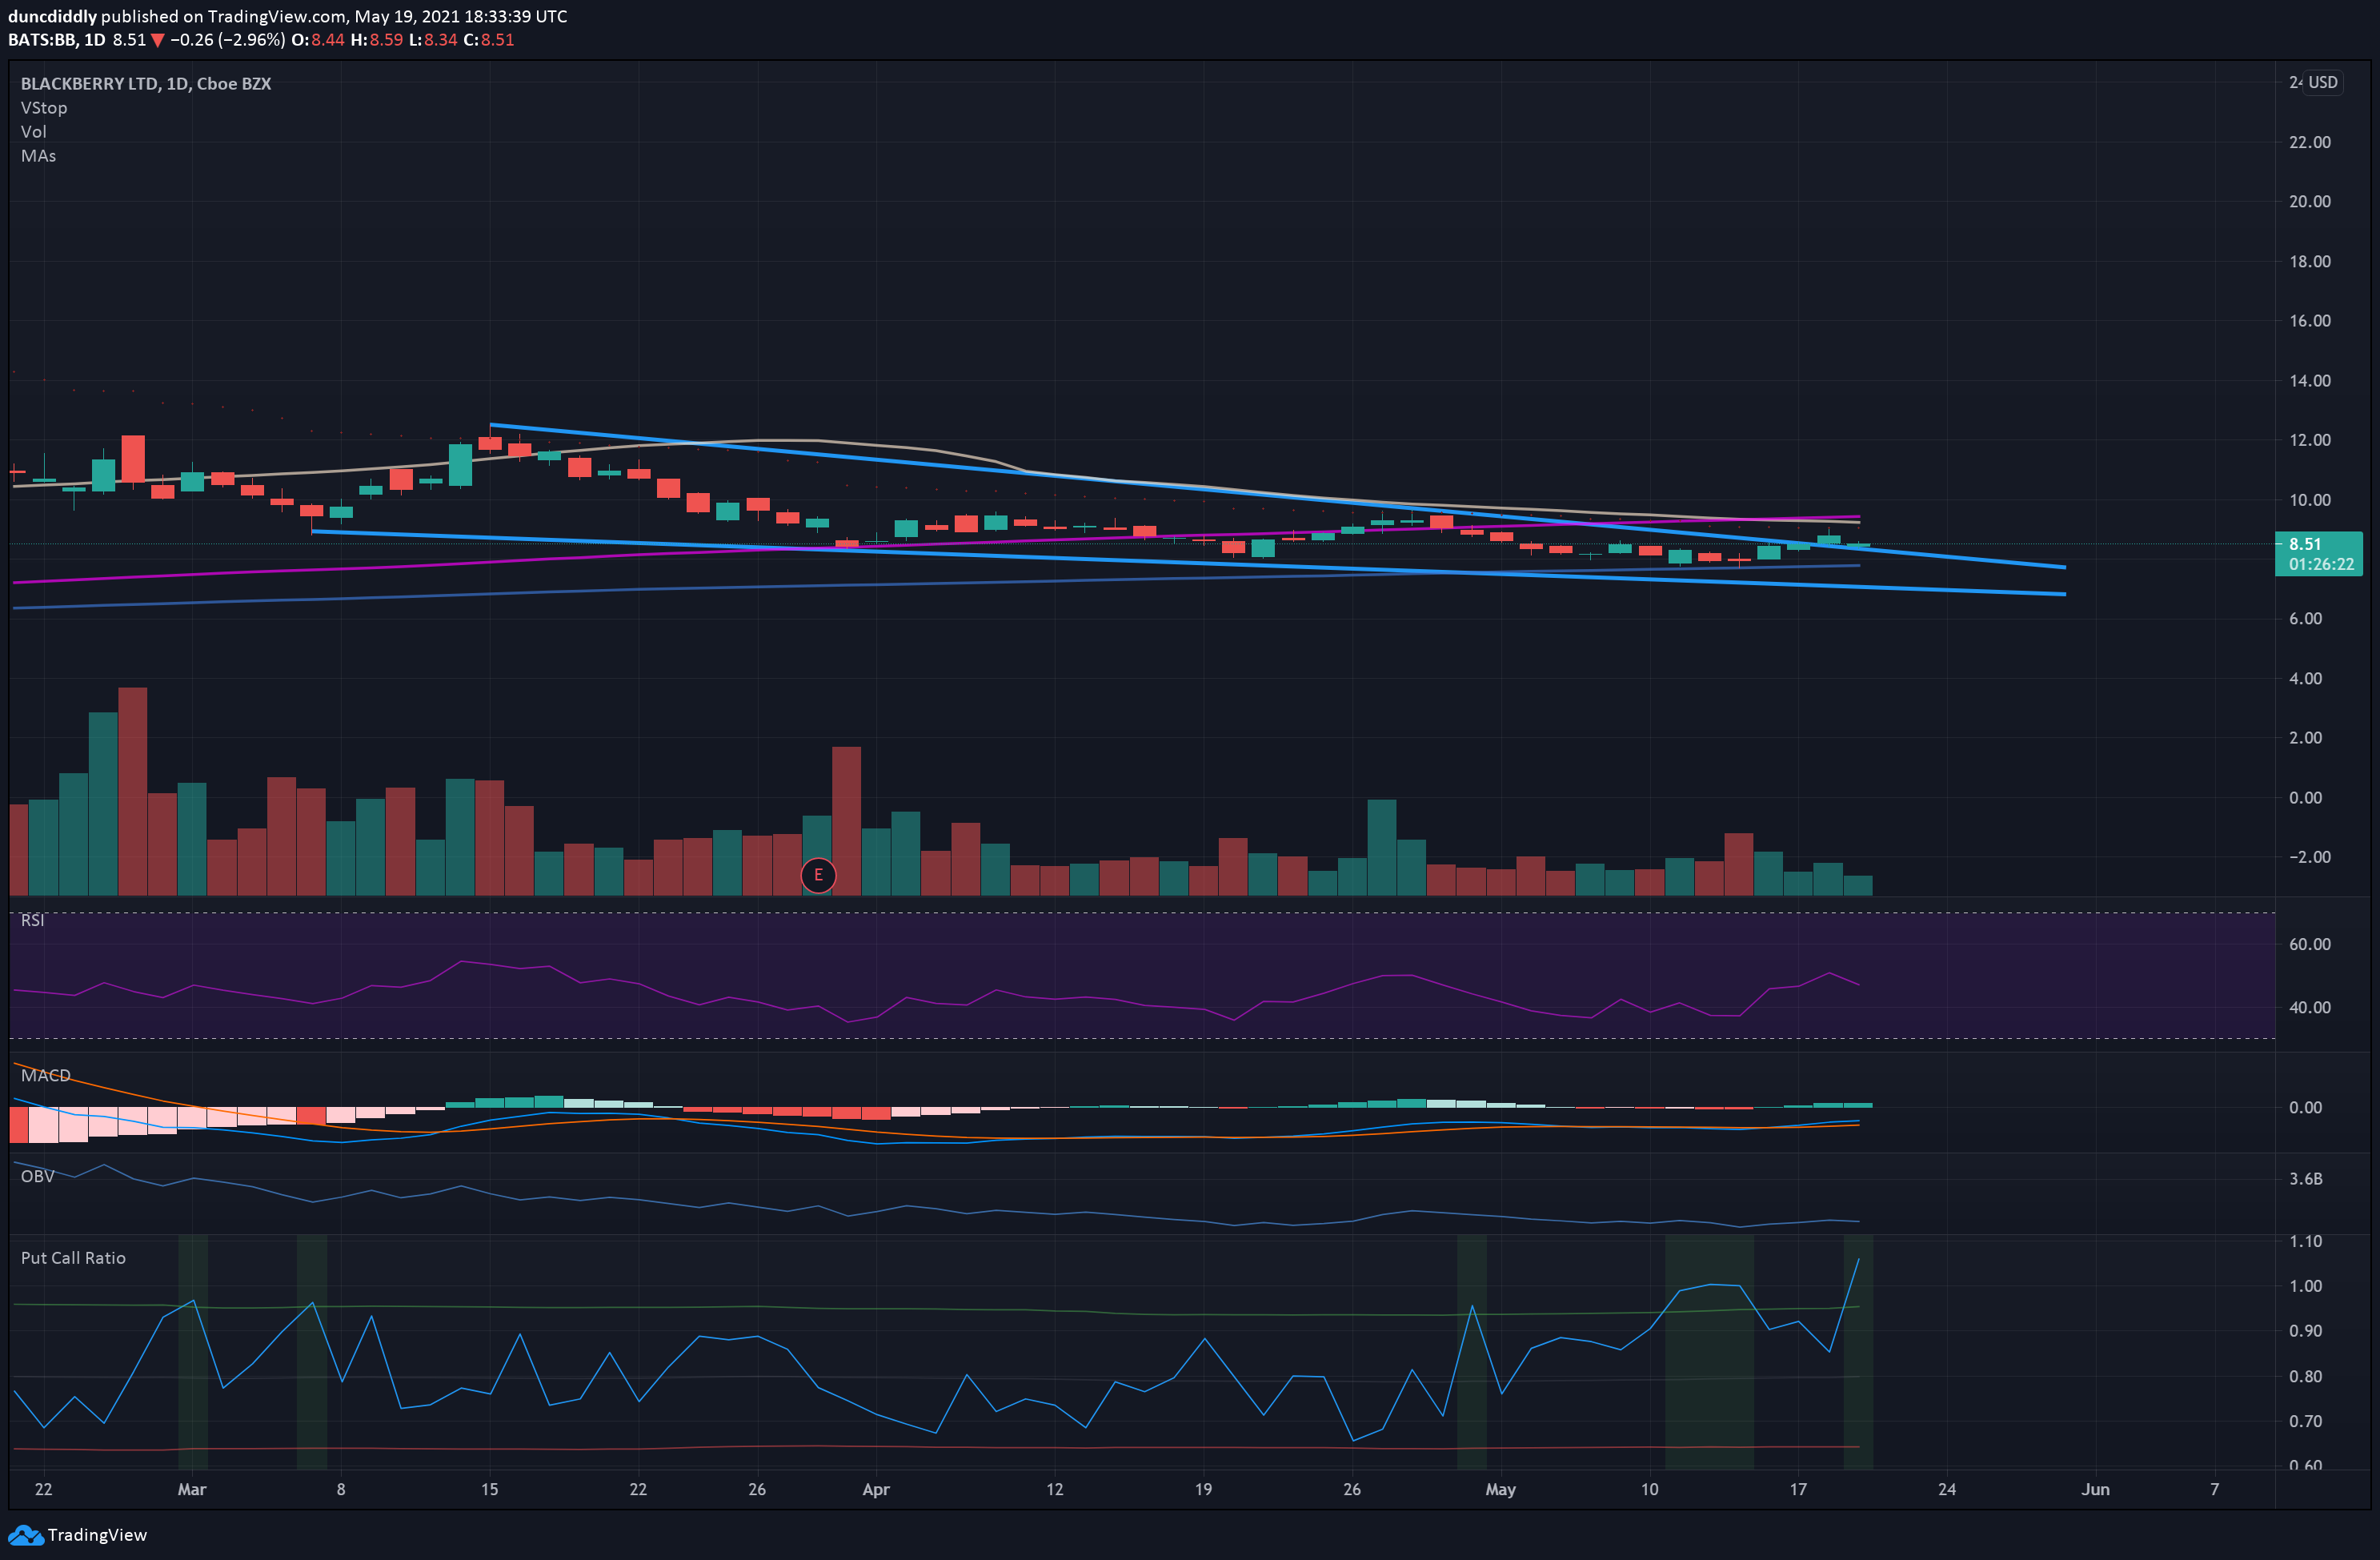
Task: Select the MAs indicator label
Action: tap(38, 156)
